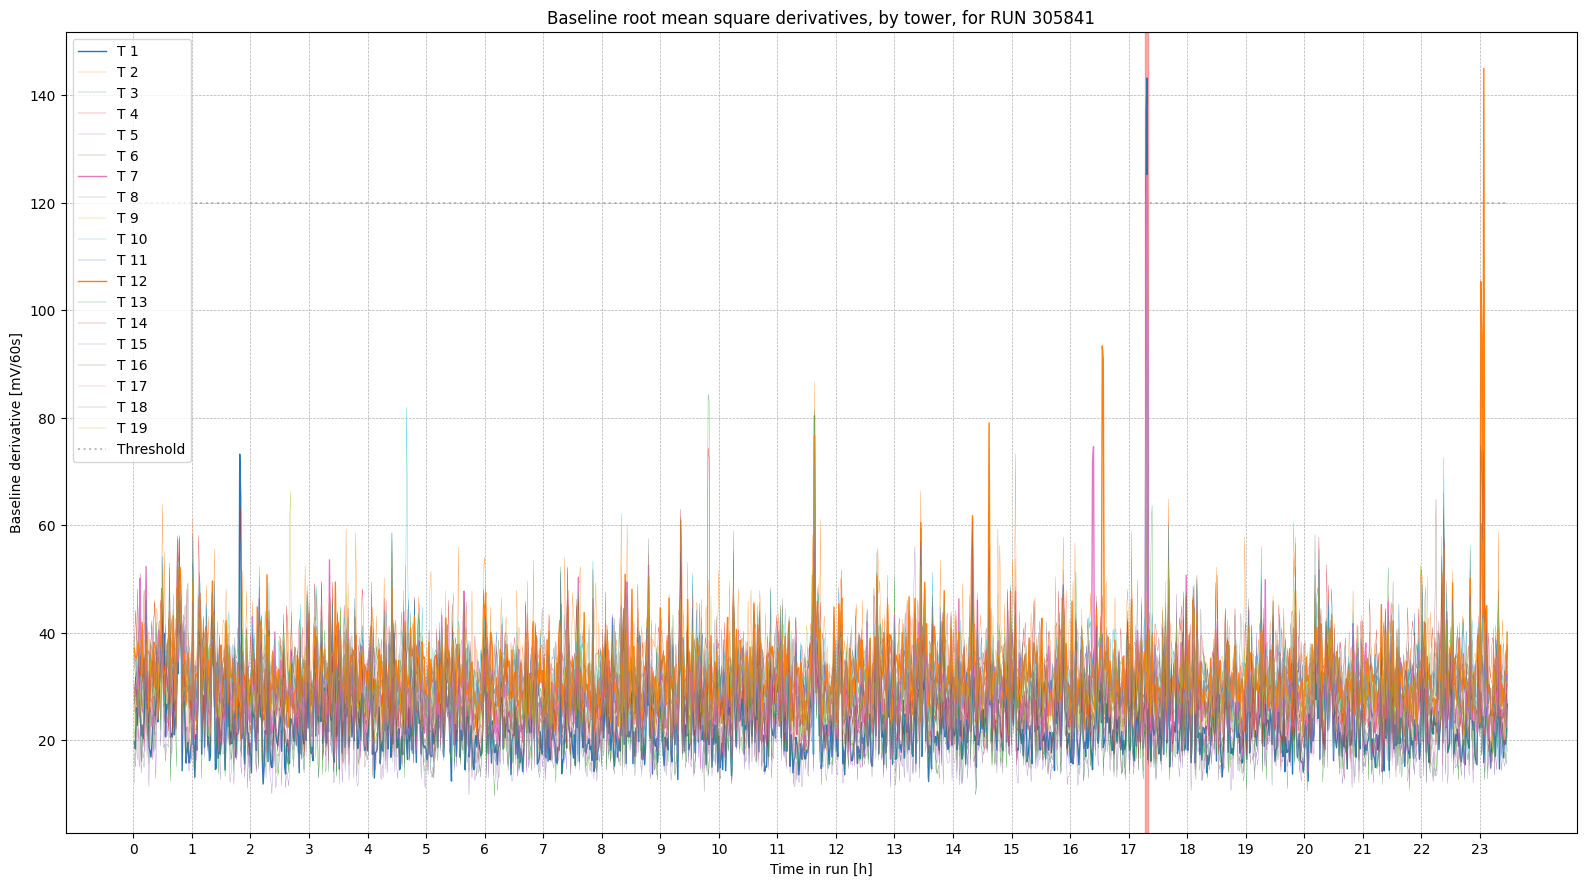Click the tall orange spike peak near hour 23
Viewport: 1586px width, 886px height.
pos(1483,70)
